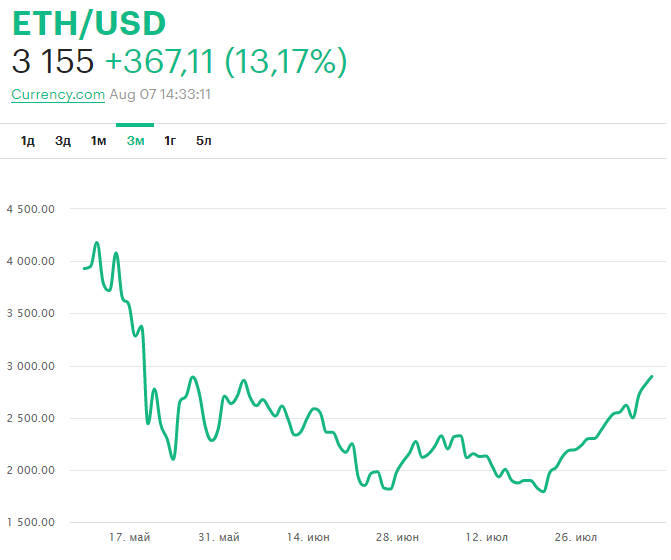Select the 1д time range tab
671x560 pixels.
tap(28, 141)
